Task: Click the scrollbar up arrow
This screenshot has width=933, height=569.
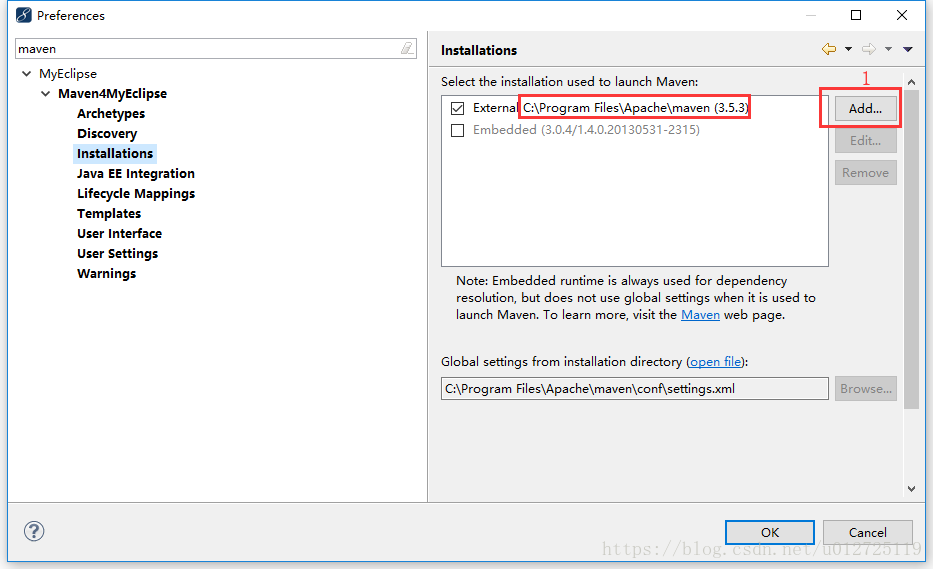Action: 911,82
